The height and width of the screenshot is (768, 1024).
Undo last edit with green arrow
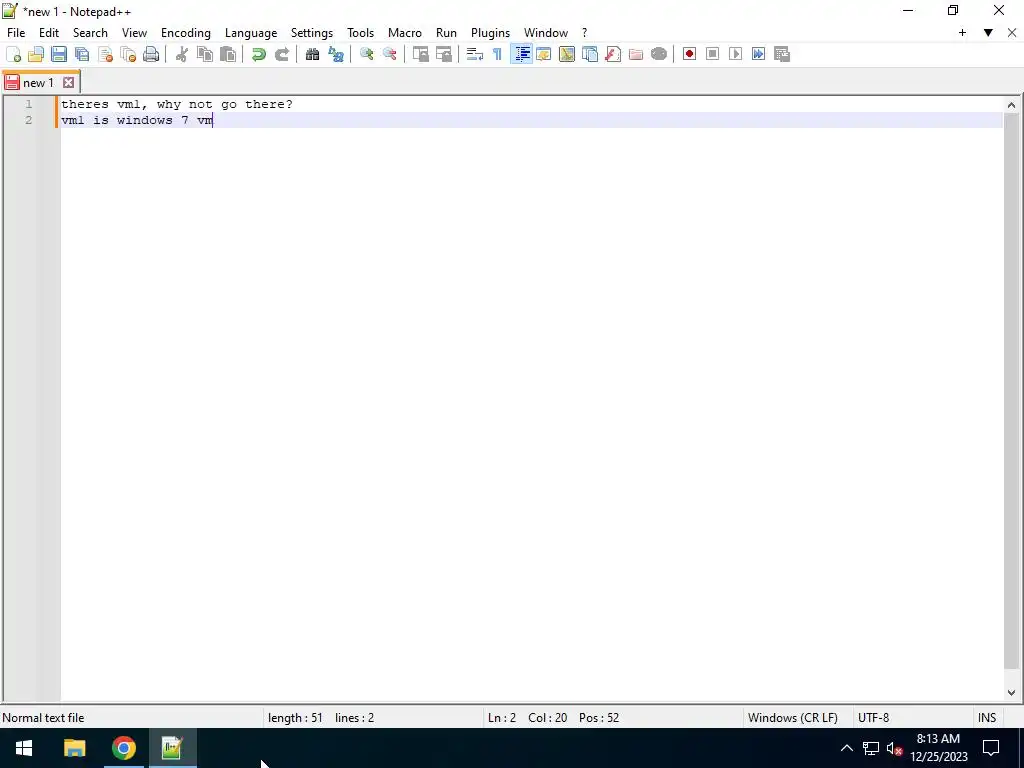coord(259,54)
